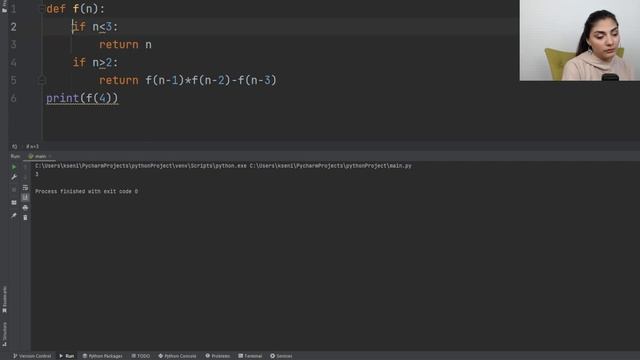640x360 pixels.
Task: Click fold end marker beside line 5
Action: pos(42,80)
